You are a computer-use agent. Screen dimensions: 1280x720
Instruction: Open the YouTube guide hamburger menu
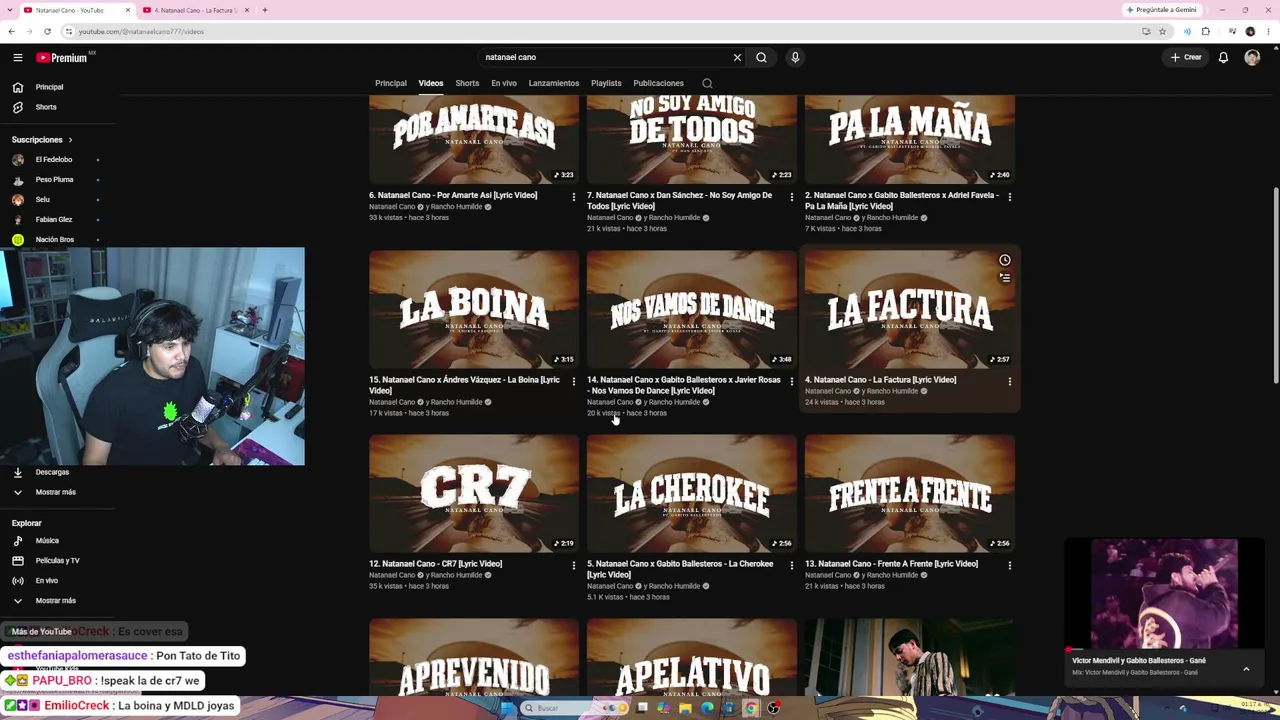pyautogui.click(x=18, y=58)
